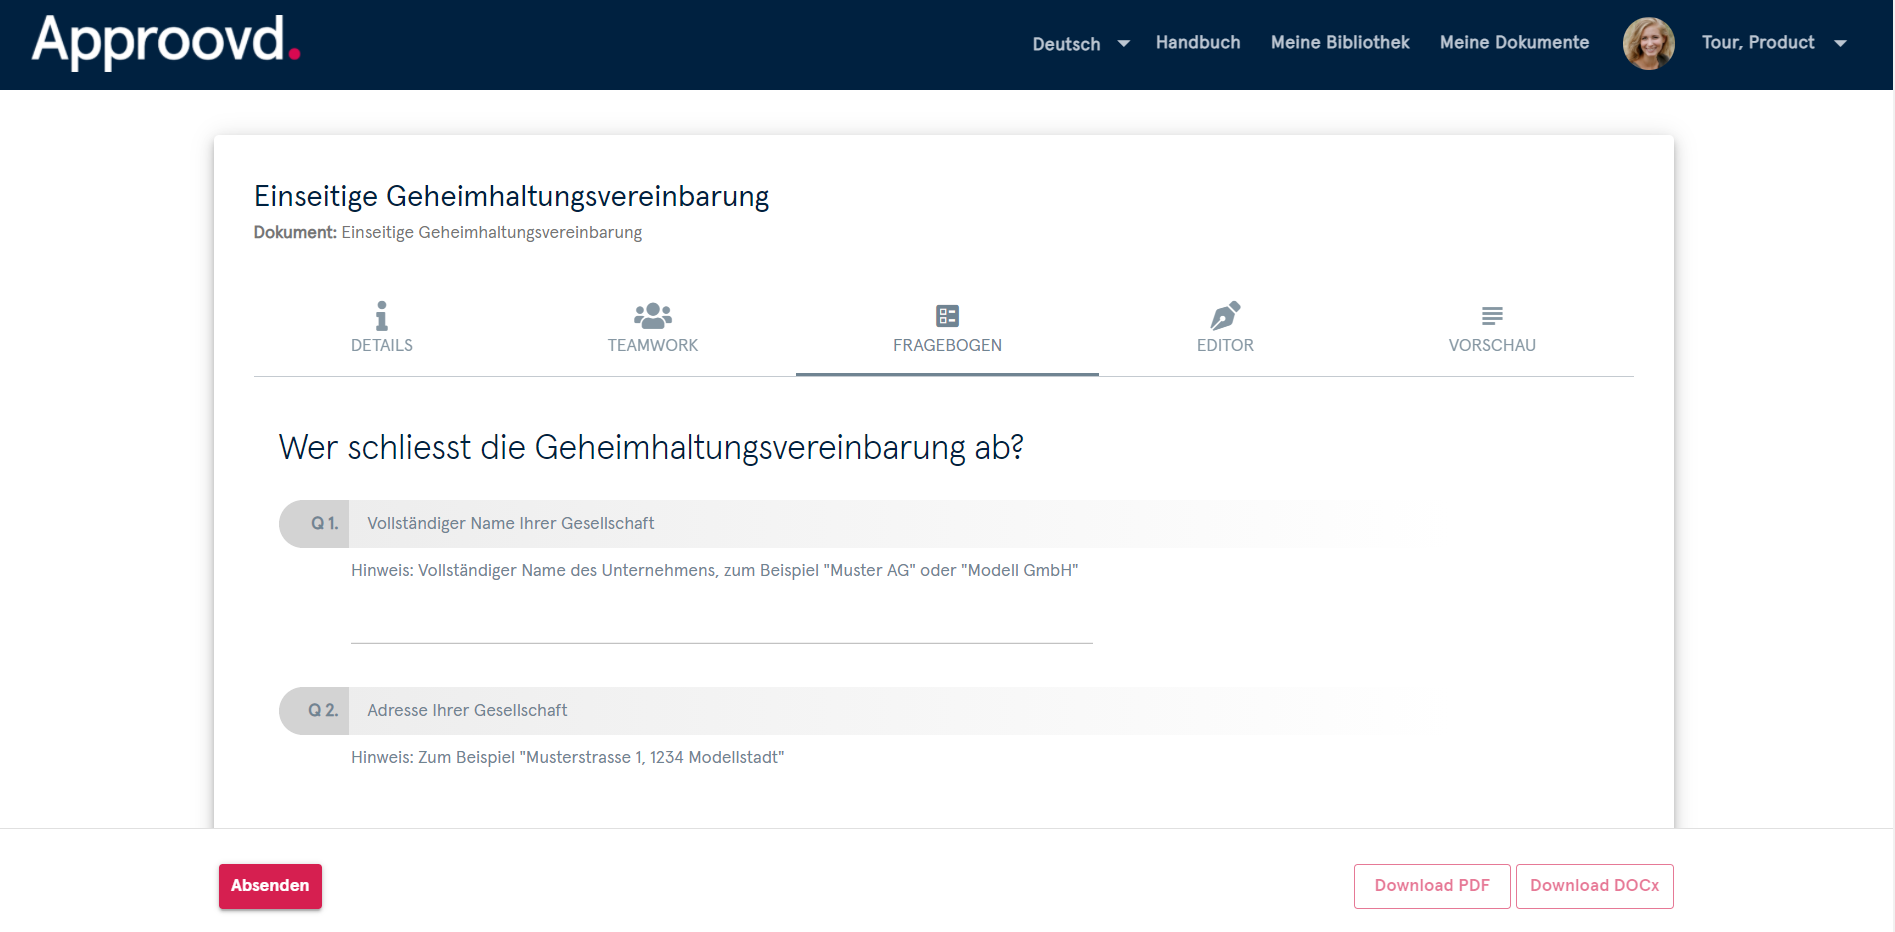This screenshot has width=1895, height=932.
Task: Download the document as PDF
Action: (x=1432, y=886)
